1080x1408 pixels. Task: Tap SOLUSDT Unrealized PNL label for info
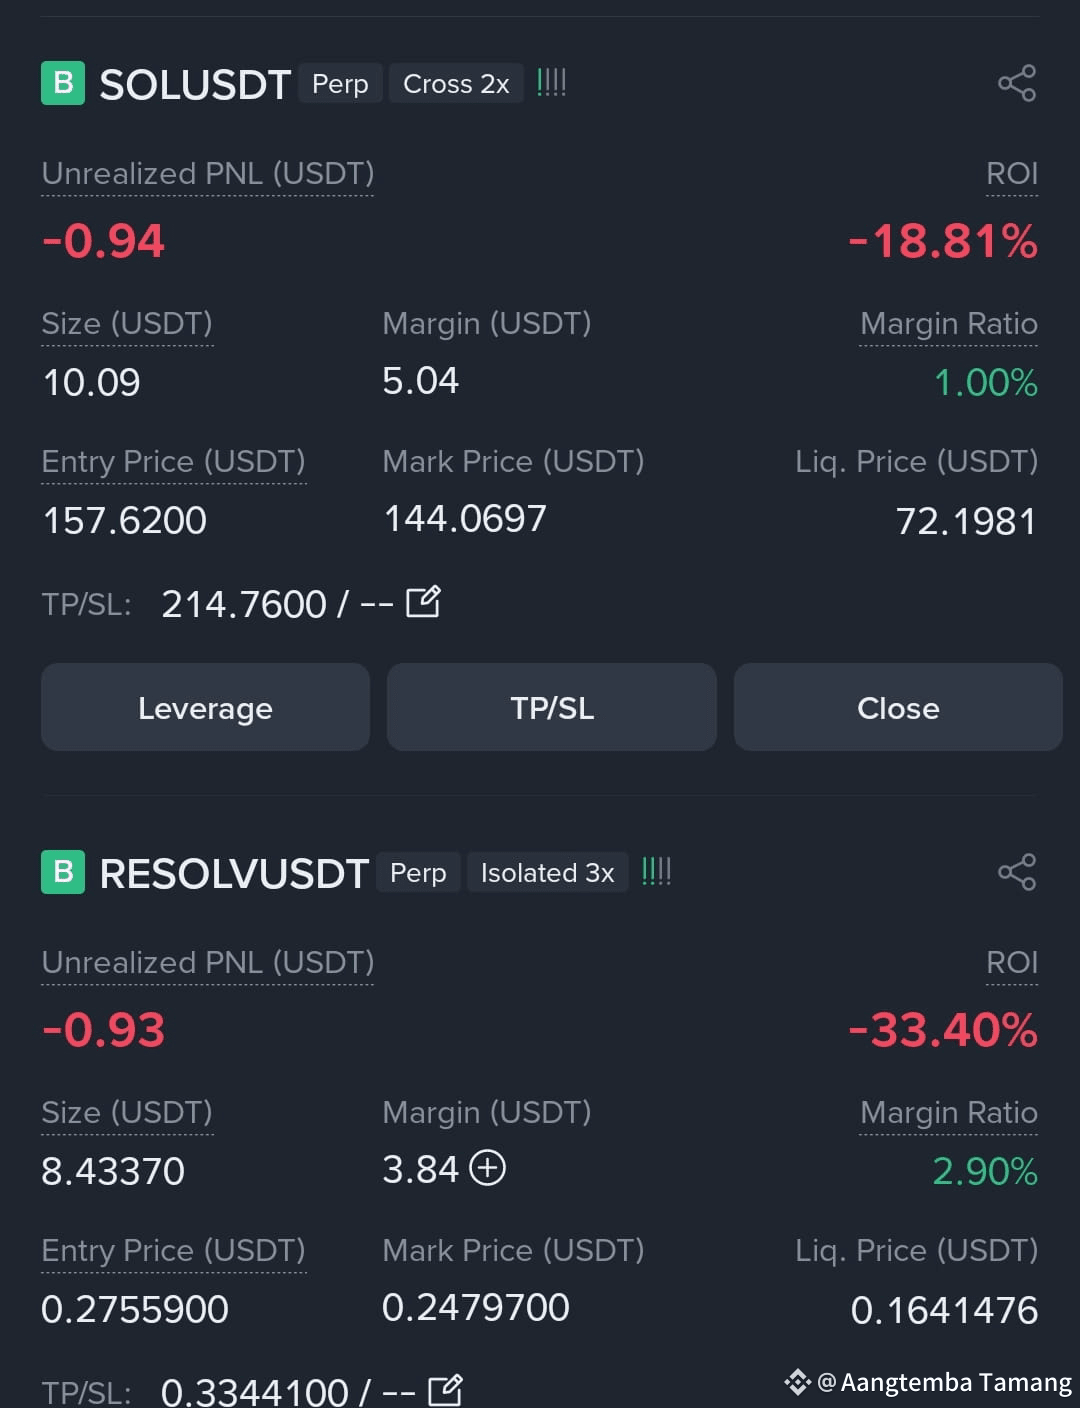(x=208, y=174)
